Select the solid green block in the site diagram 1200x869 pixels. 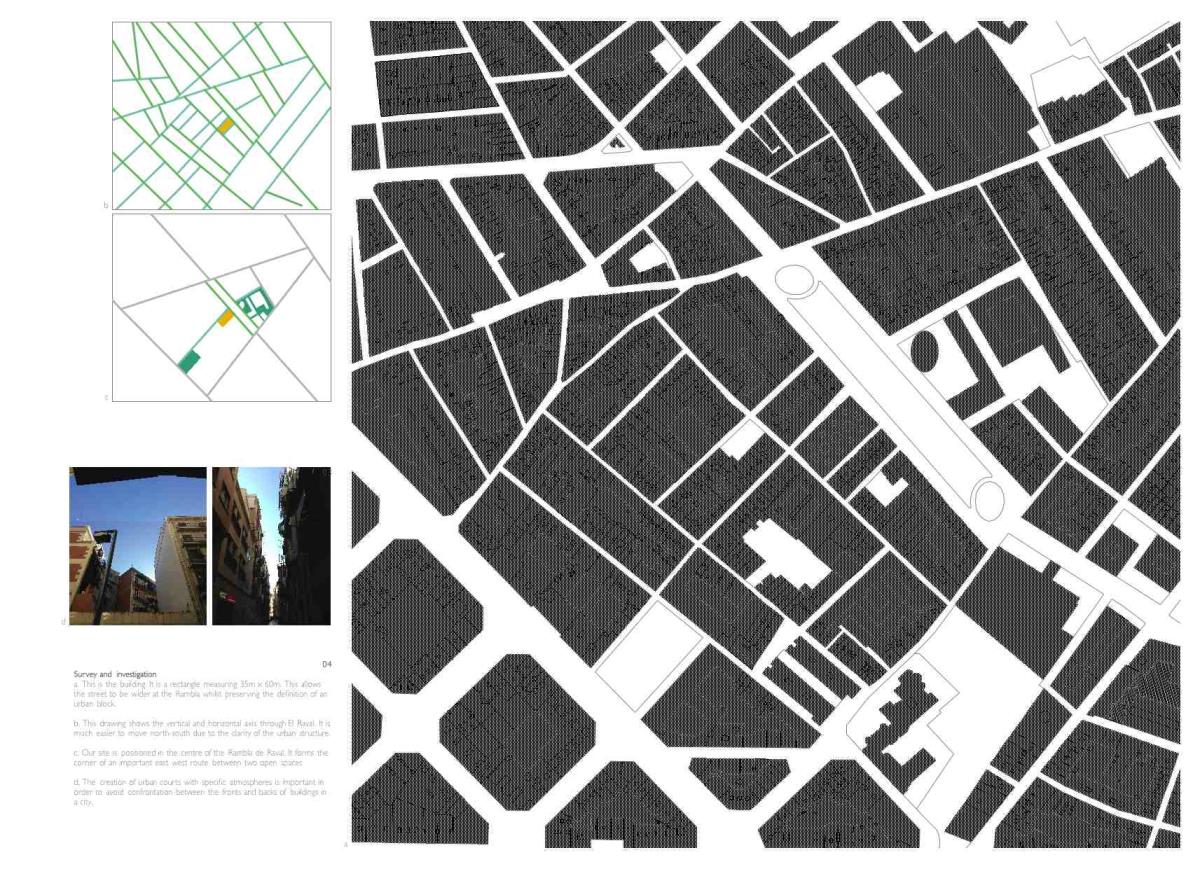(x=188, y=362)
